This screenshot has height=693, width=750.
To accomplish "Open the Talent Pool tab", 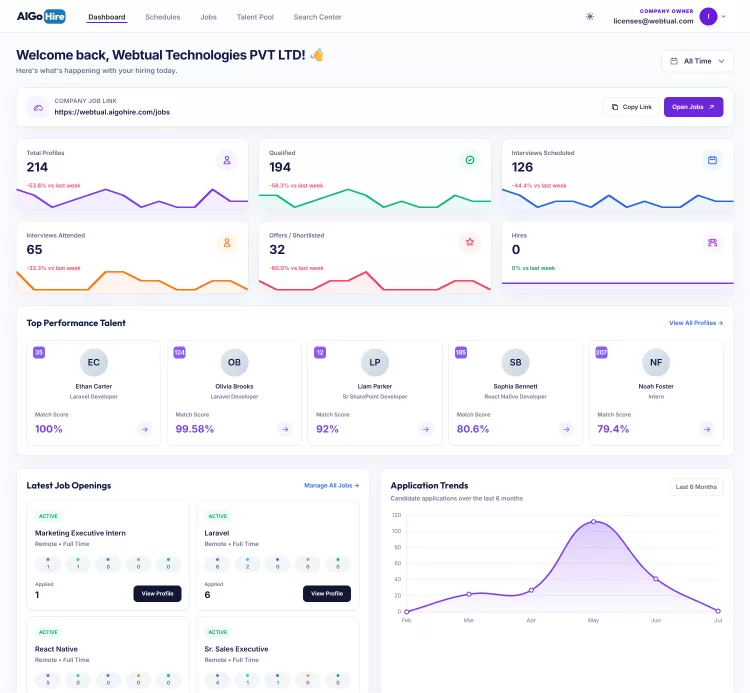I will tap(255, 17).
